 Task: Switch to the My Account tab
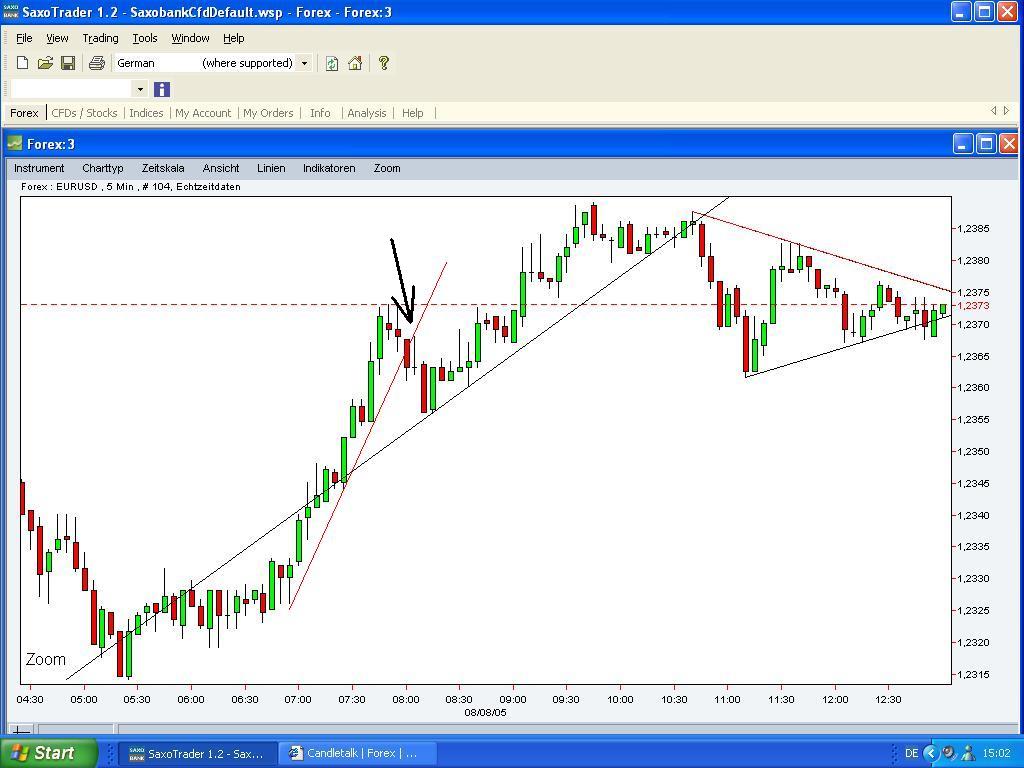pos(203,113)
